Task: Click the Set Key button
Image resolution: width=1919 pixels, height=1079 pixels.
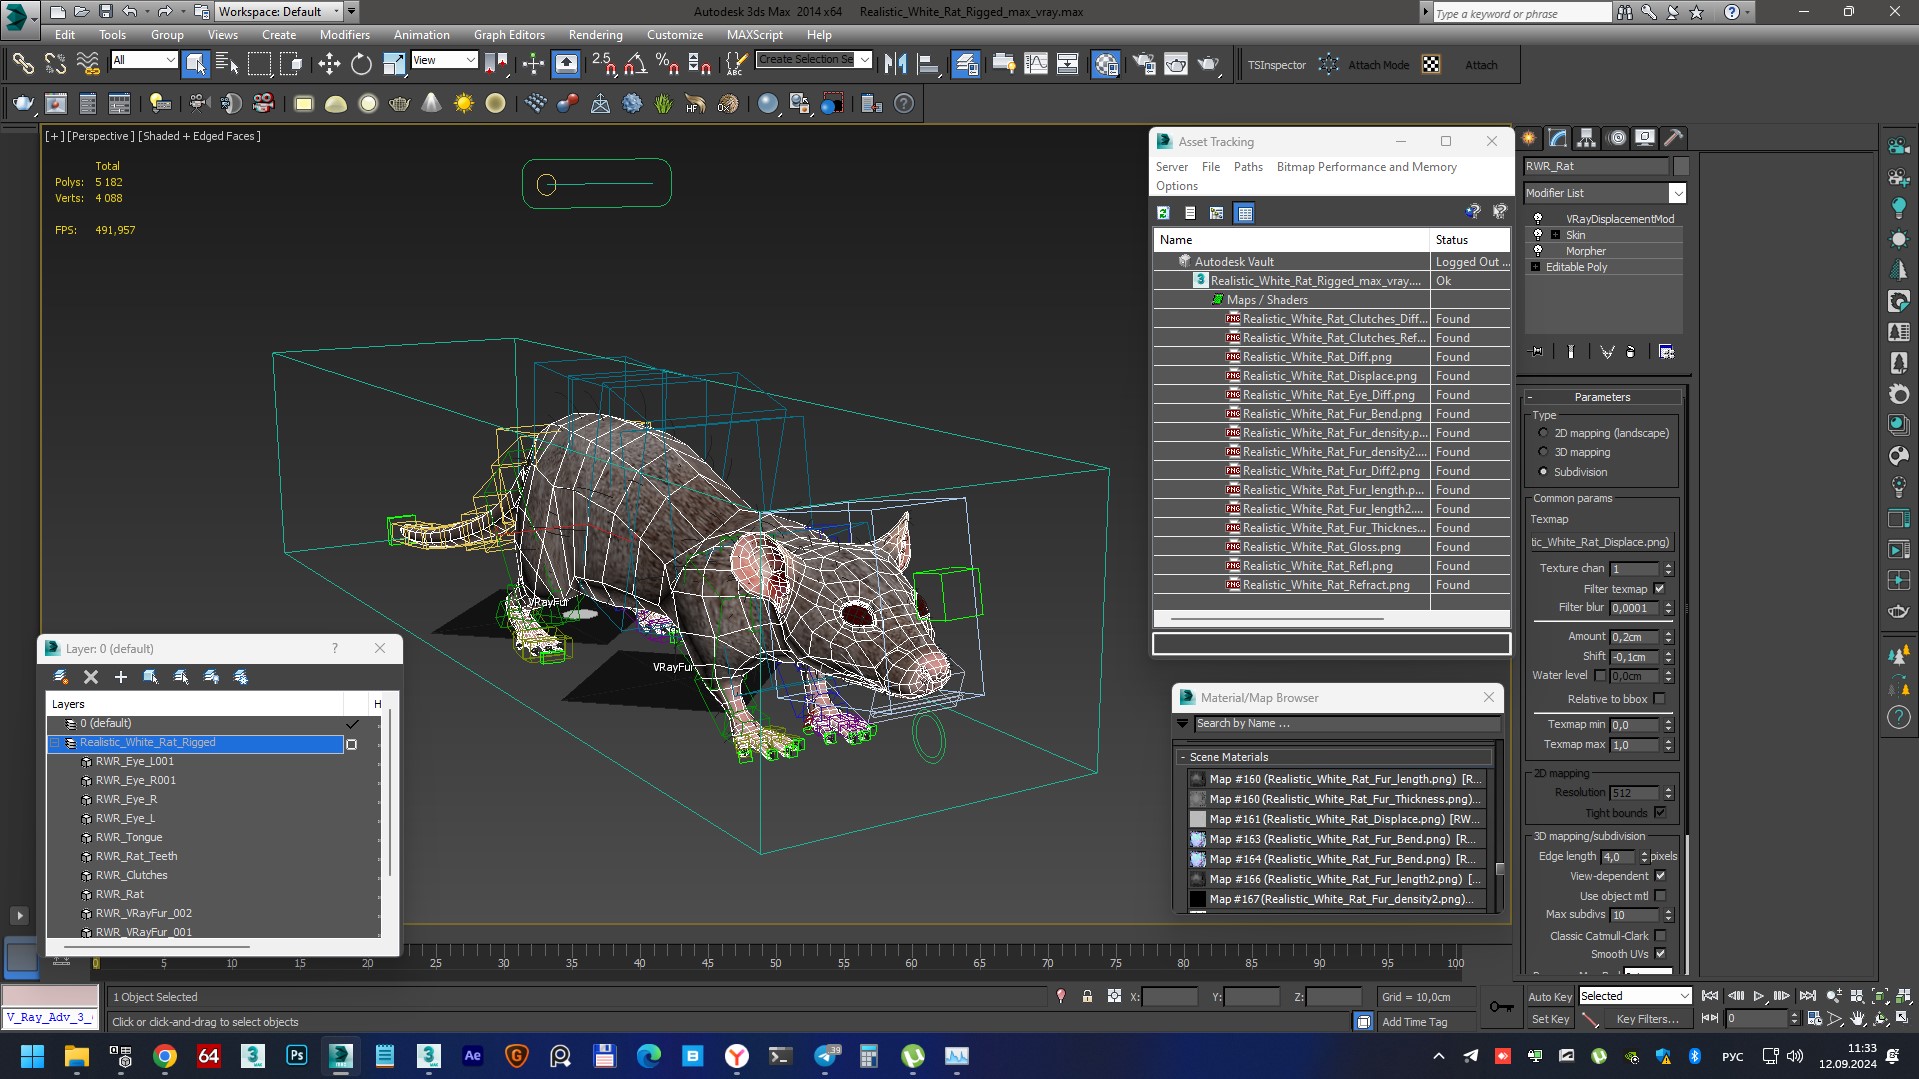Action: 1550,1019
